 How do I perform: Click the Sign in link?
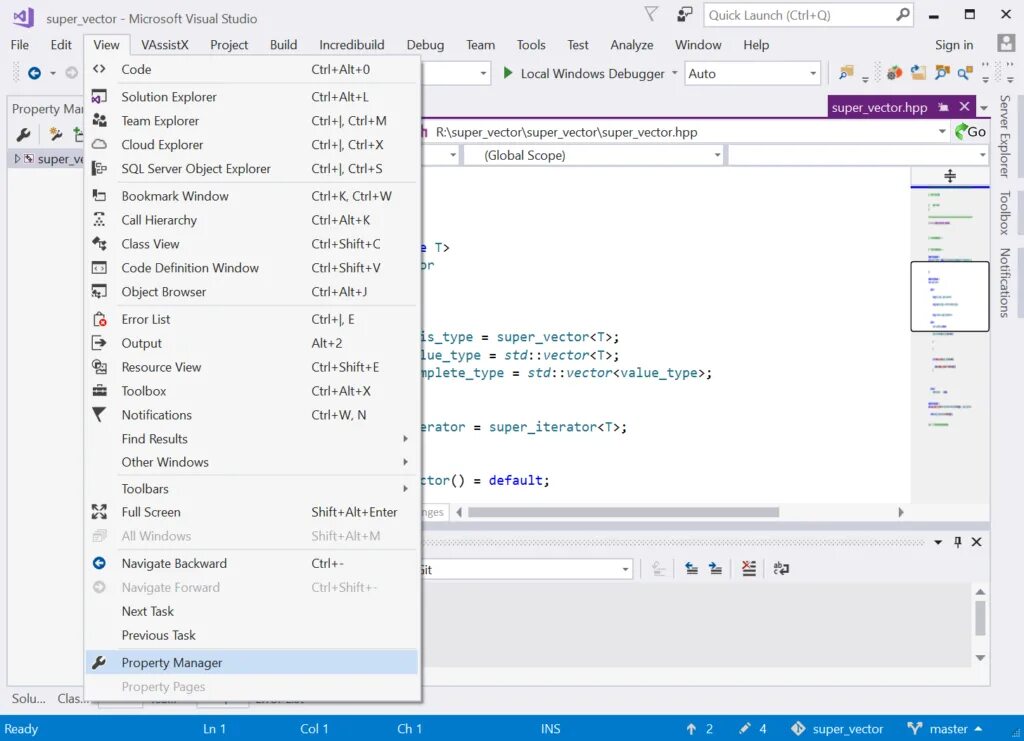coord(953,44)
